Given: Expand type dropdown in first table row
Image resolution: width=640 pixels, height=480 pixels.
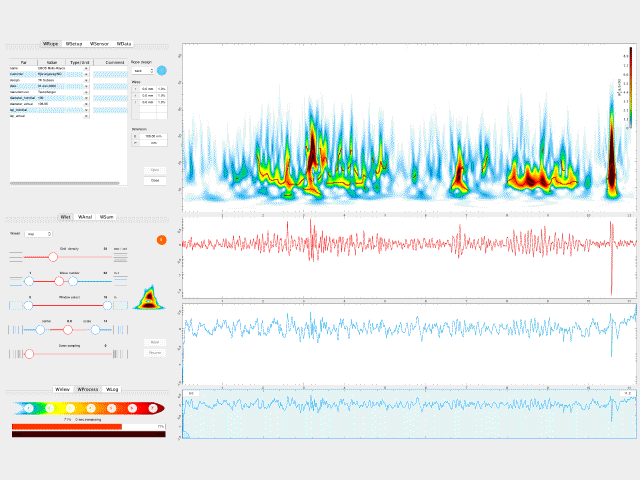Looking at the screenshot, I should pos(86,69).
